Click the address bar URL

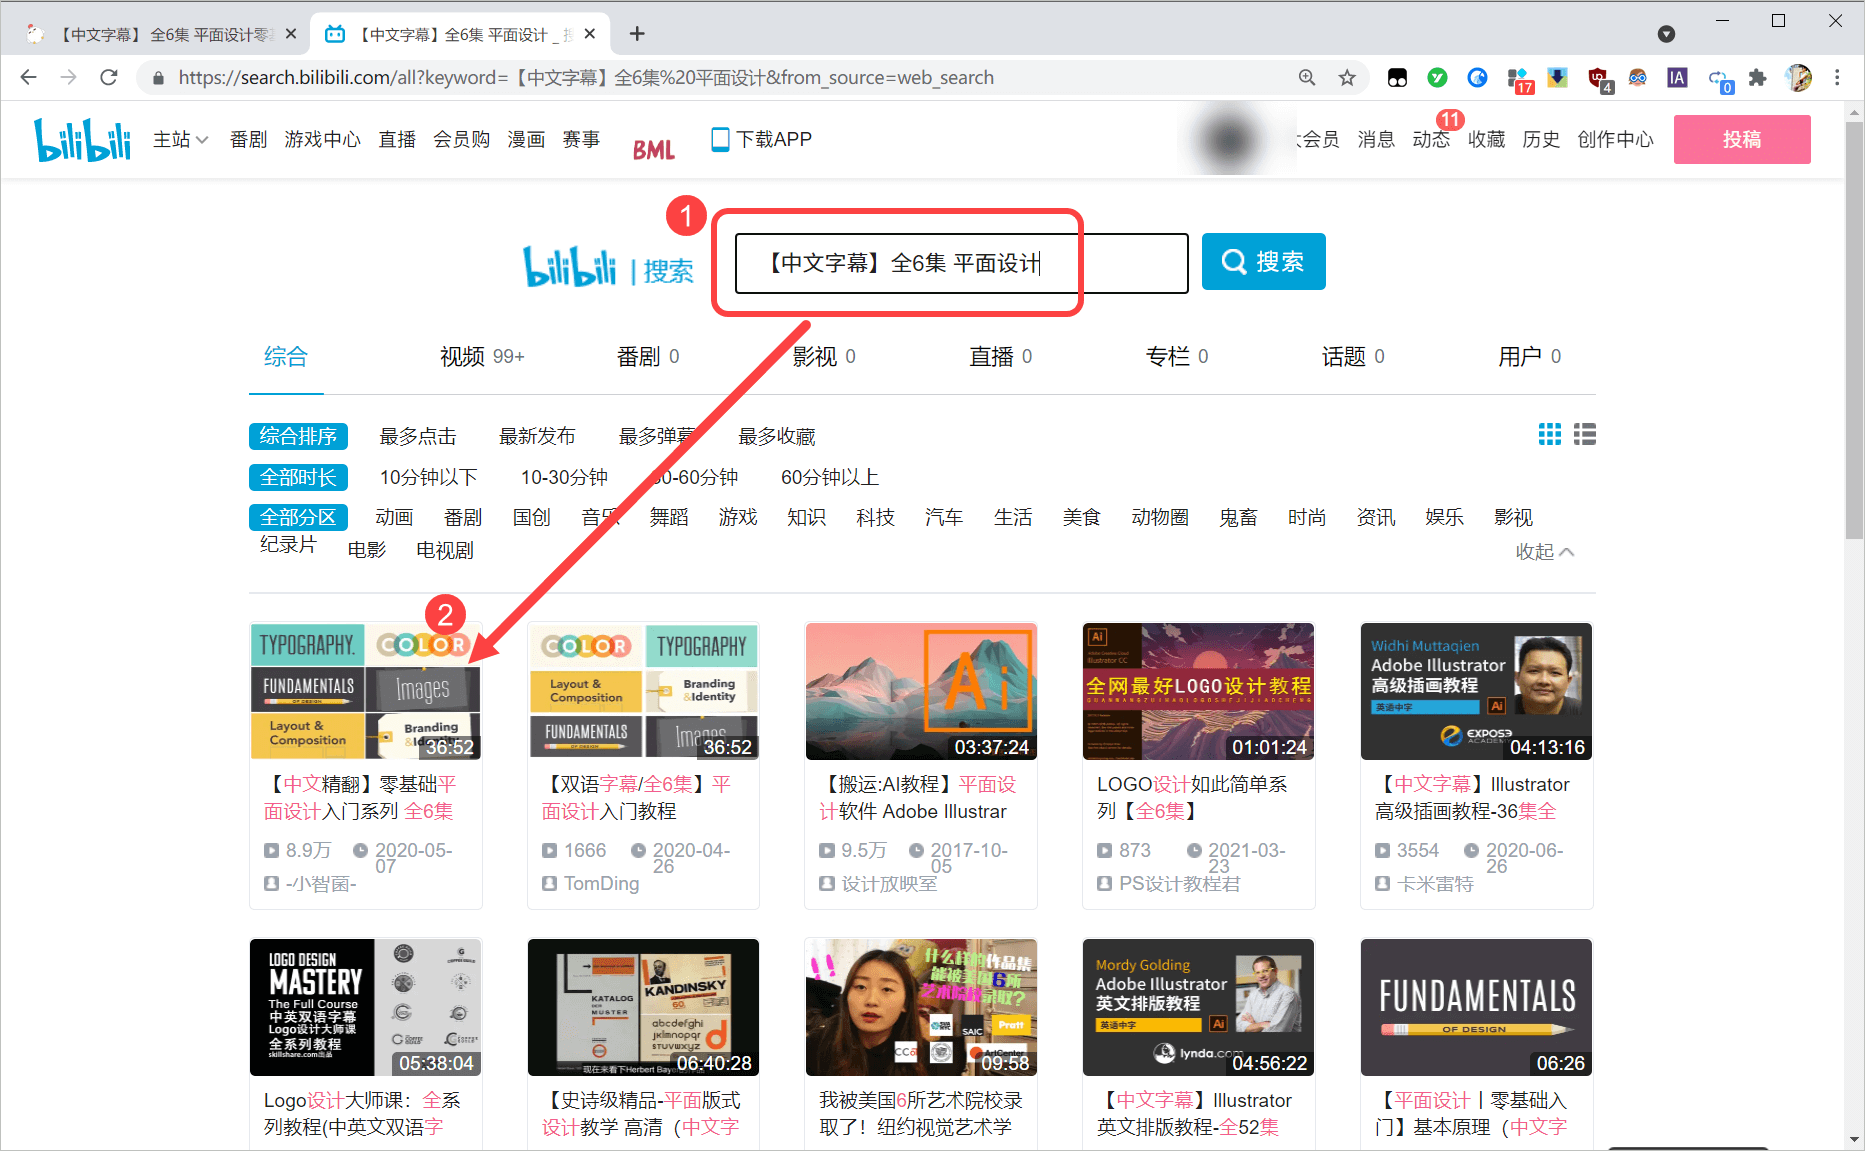[586, 78]
